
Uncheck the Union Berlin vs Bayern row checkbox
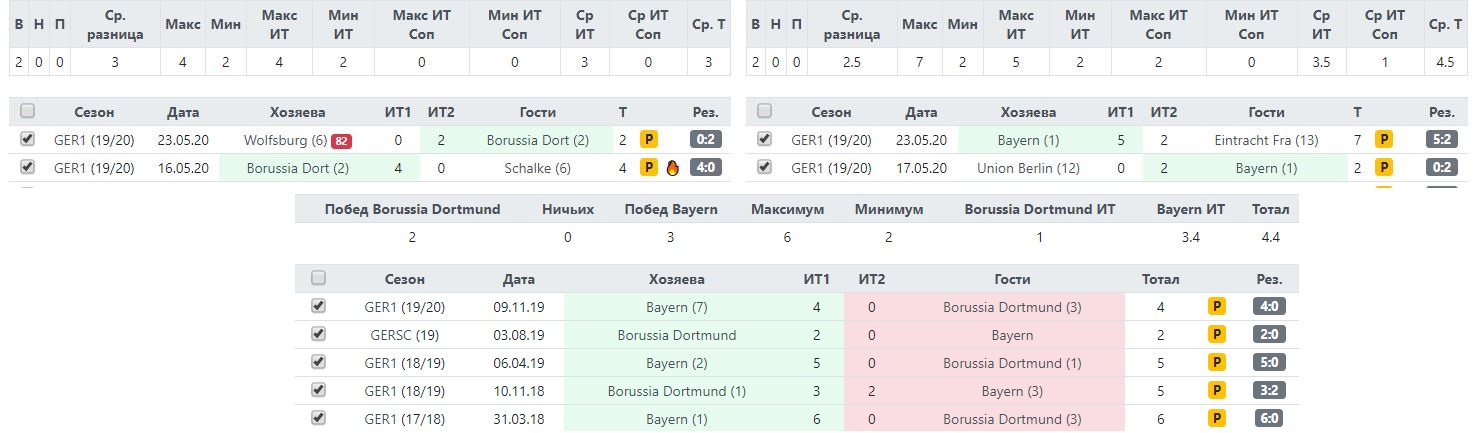point(764,167)
